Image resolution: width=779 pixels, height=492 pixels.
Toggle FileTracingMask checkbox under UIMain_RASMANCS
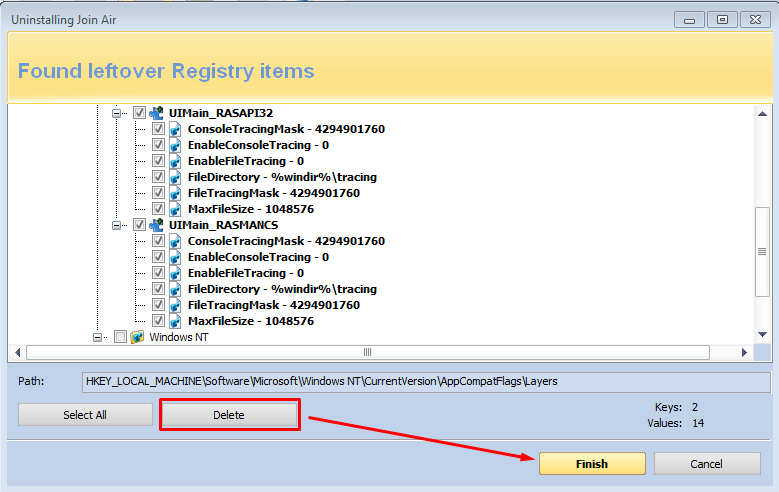pos(158,305)
